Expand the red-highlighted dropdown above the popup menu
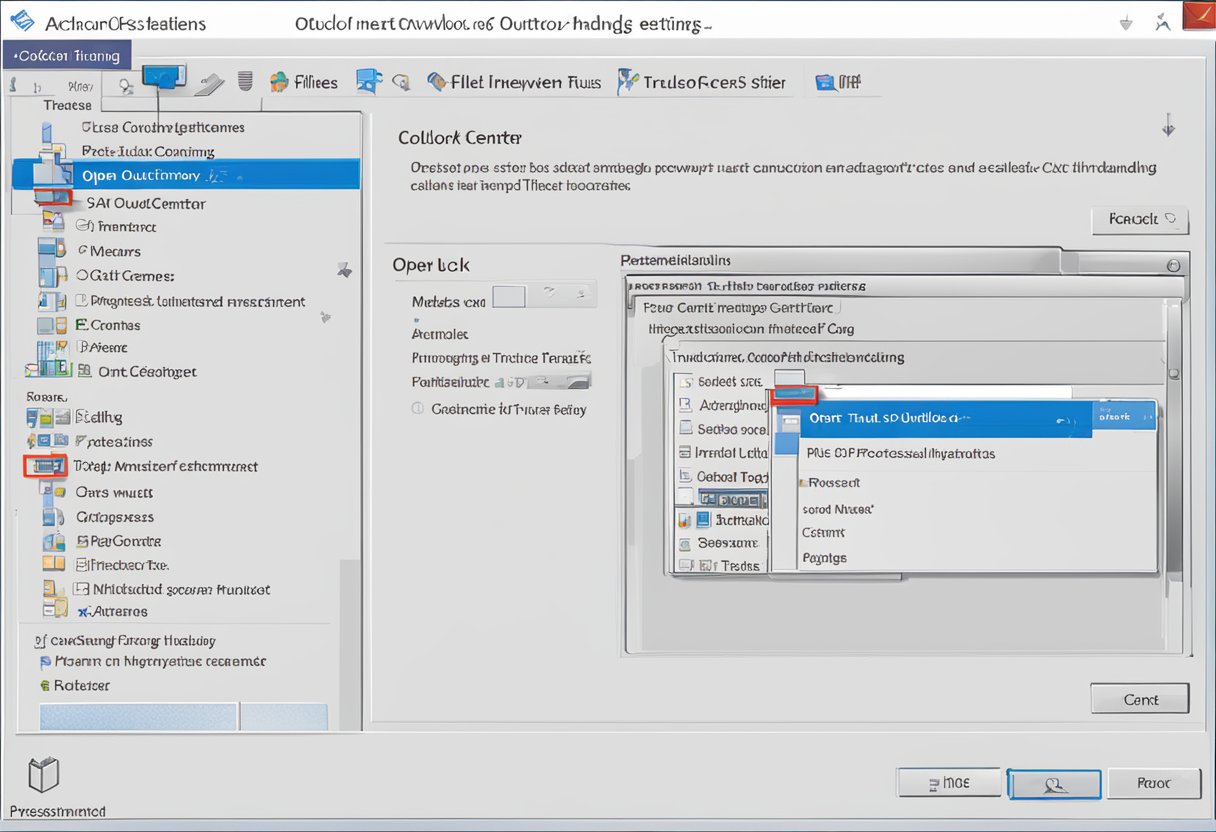1216x832 pixels. [793, 393]
